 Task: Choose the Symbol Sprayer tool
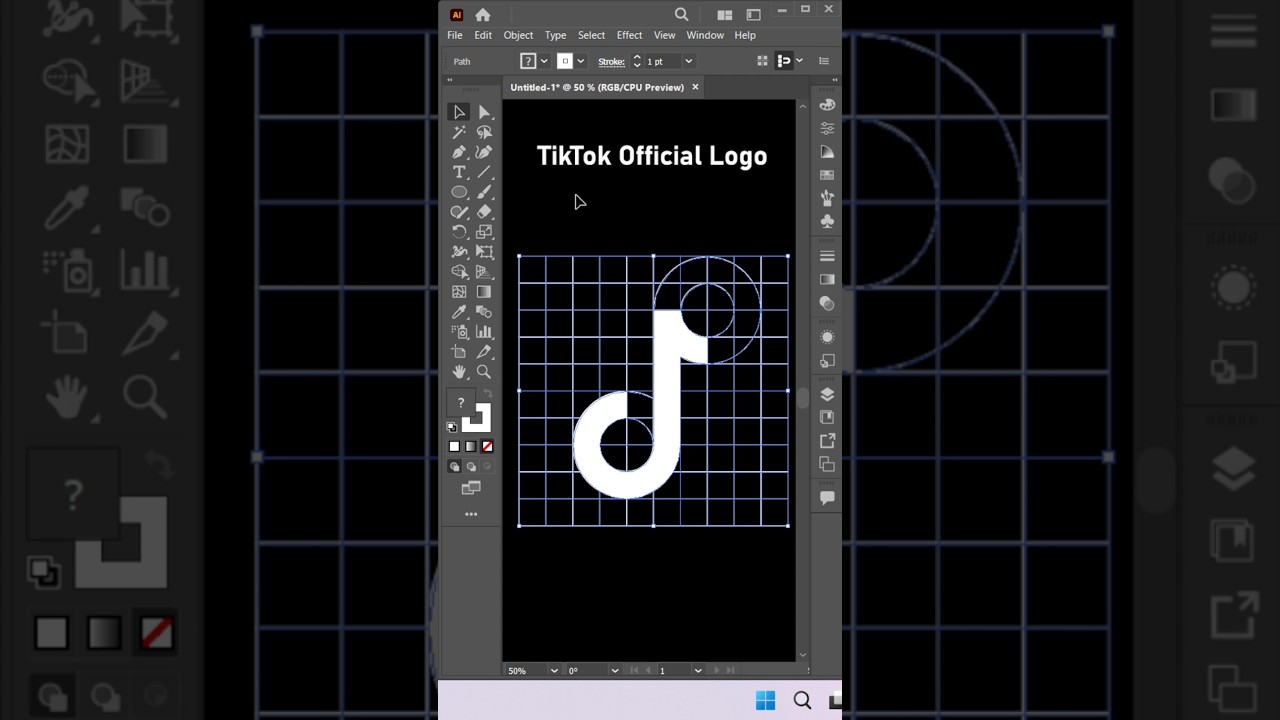[x=459, y=332]
